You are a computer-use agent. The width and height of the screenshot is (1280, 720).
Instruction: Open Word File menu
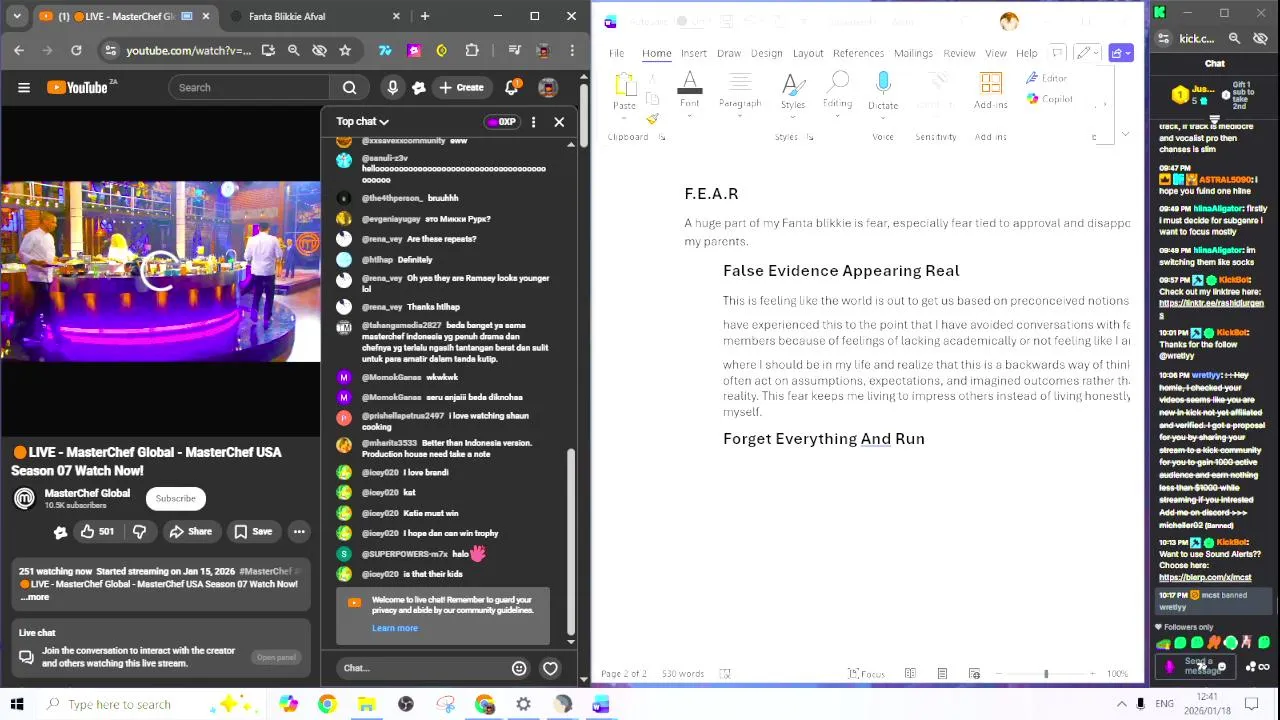pos(617,53)
